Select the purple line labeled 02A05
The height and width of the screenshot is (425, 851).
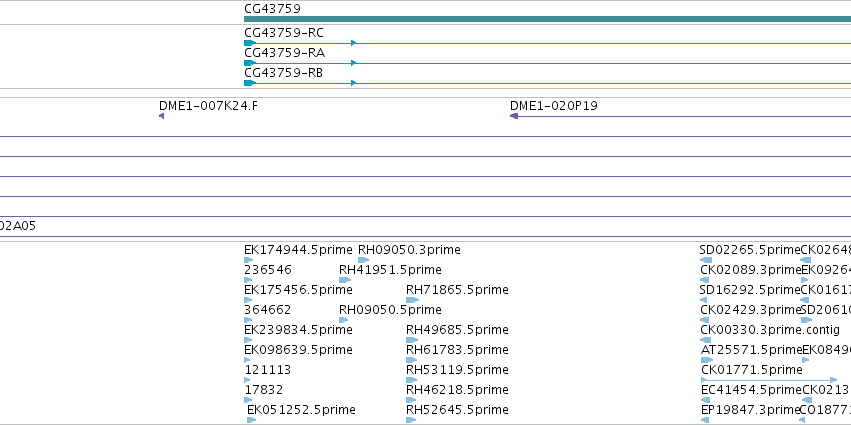tap(426, 237)
